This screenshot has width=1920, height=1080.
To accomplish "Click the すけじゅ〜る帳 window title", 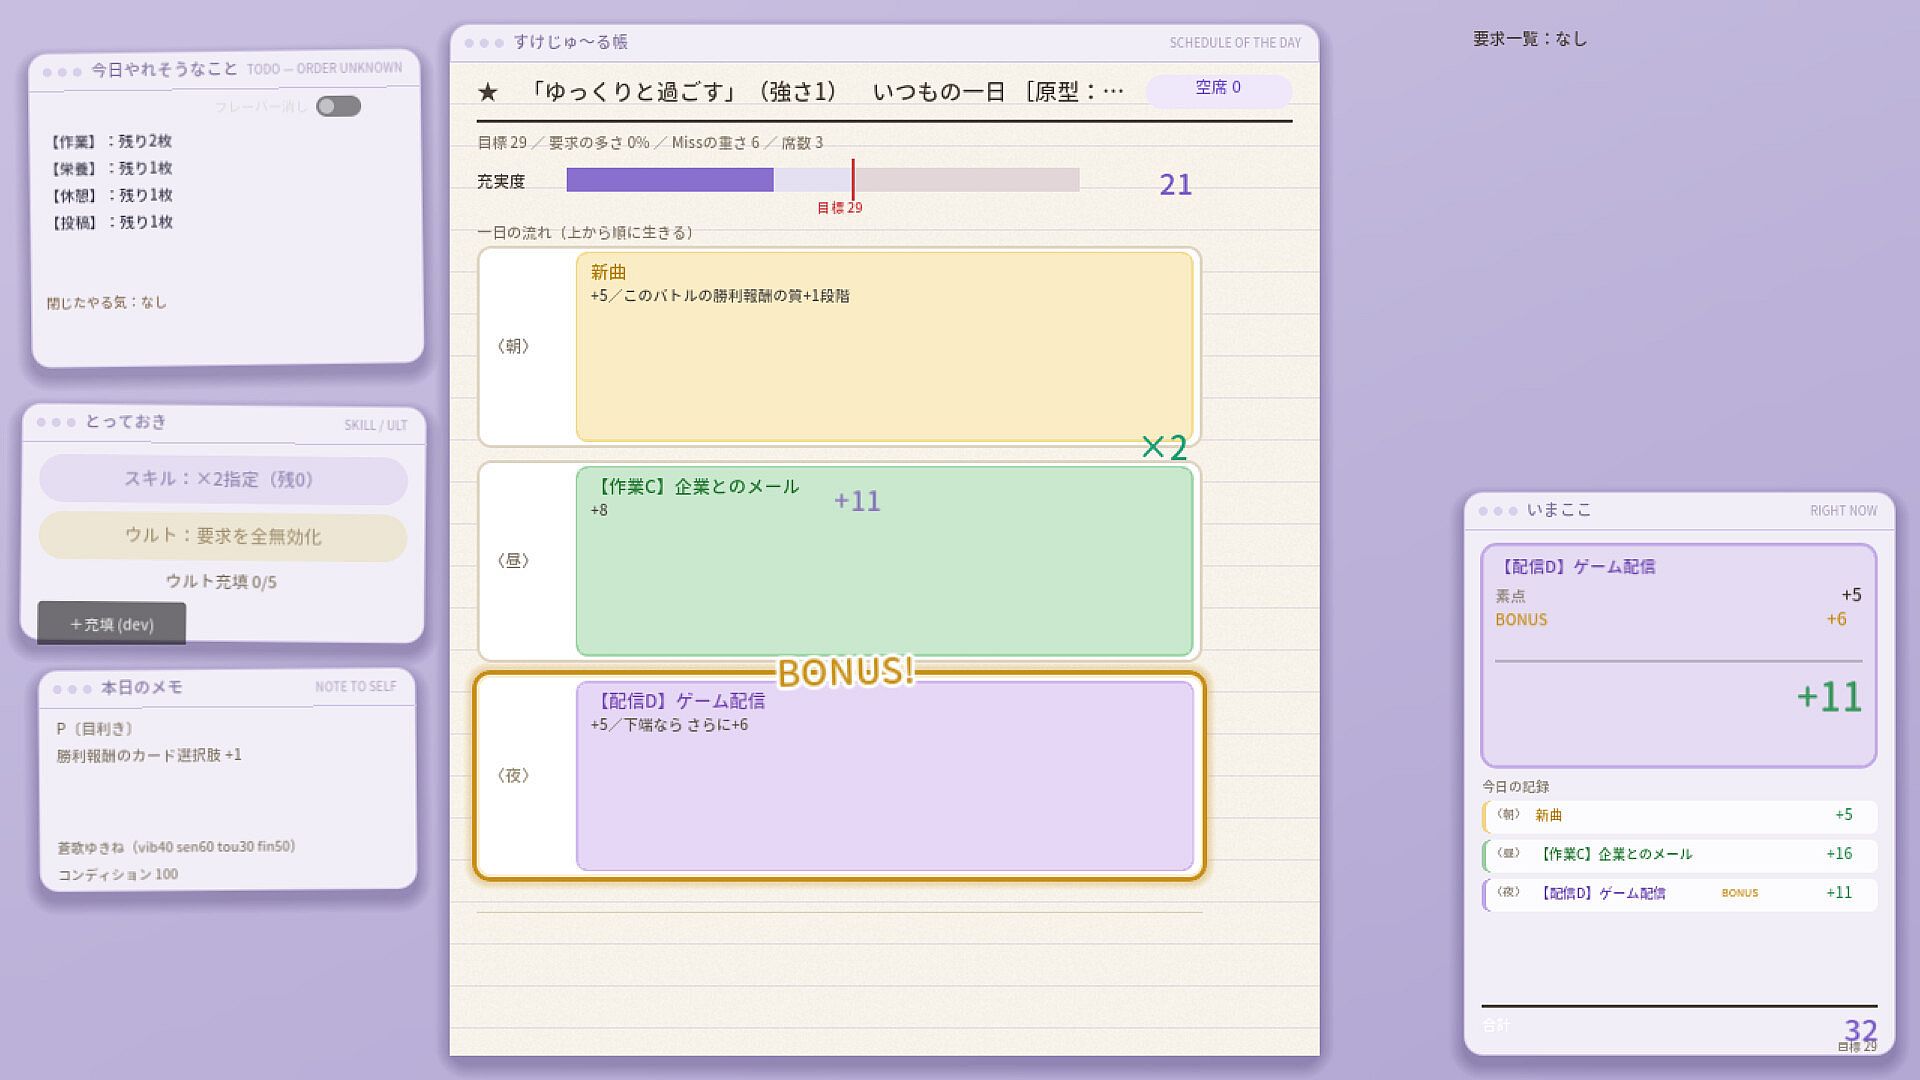I will pyautogui.click(x=571, y=42).
